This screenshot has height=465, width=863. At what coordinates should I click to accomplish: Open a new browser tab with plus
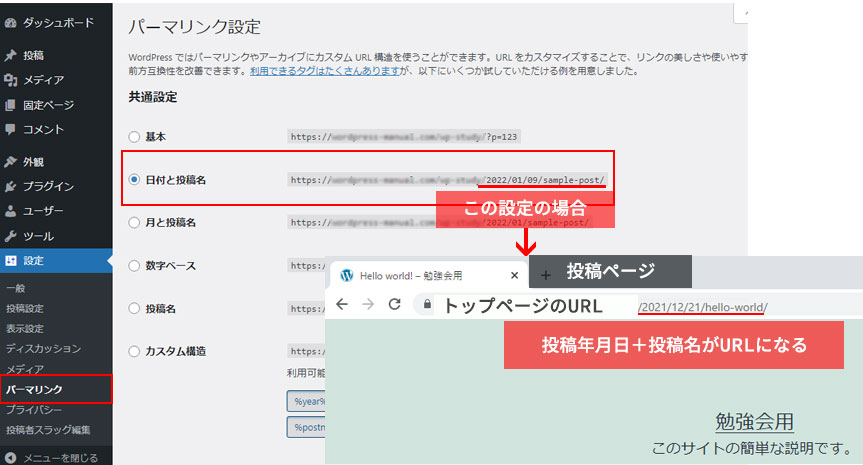[x=545, y=275]
